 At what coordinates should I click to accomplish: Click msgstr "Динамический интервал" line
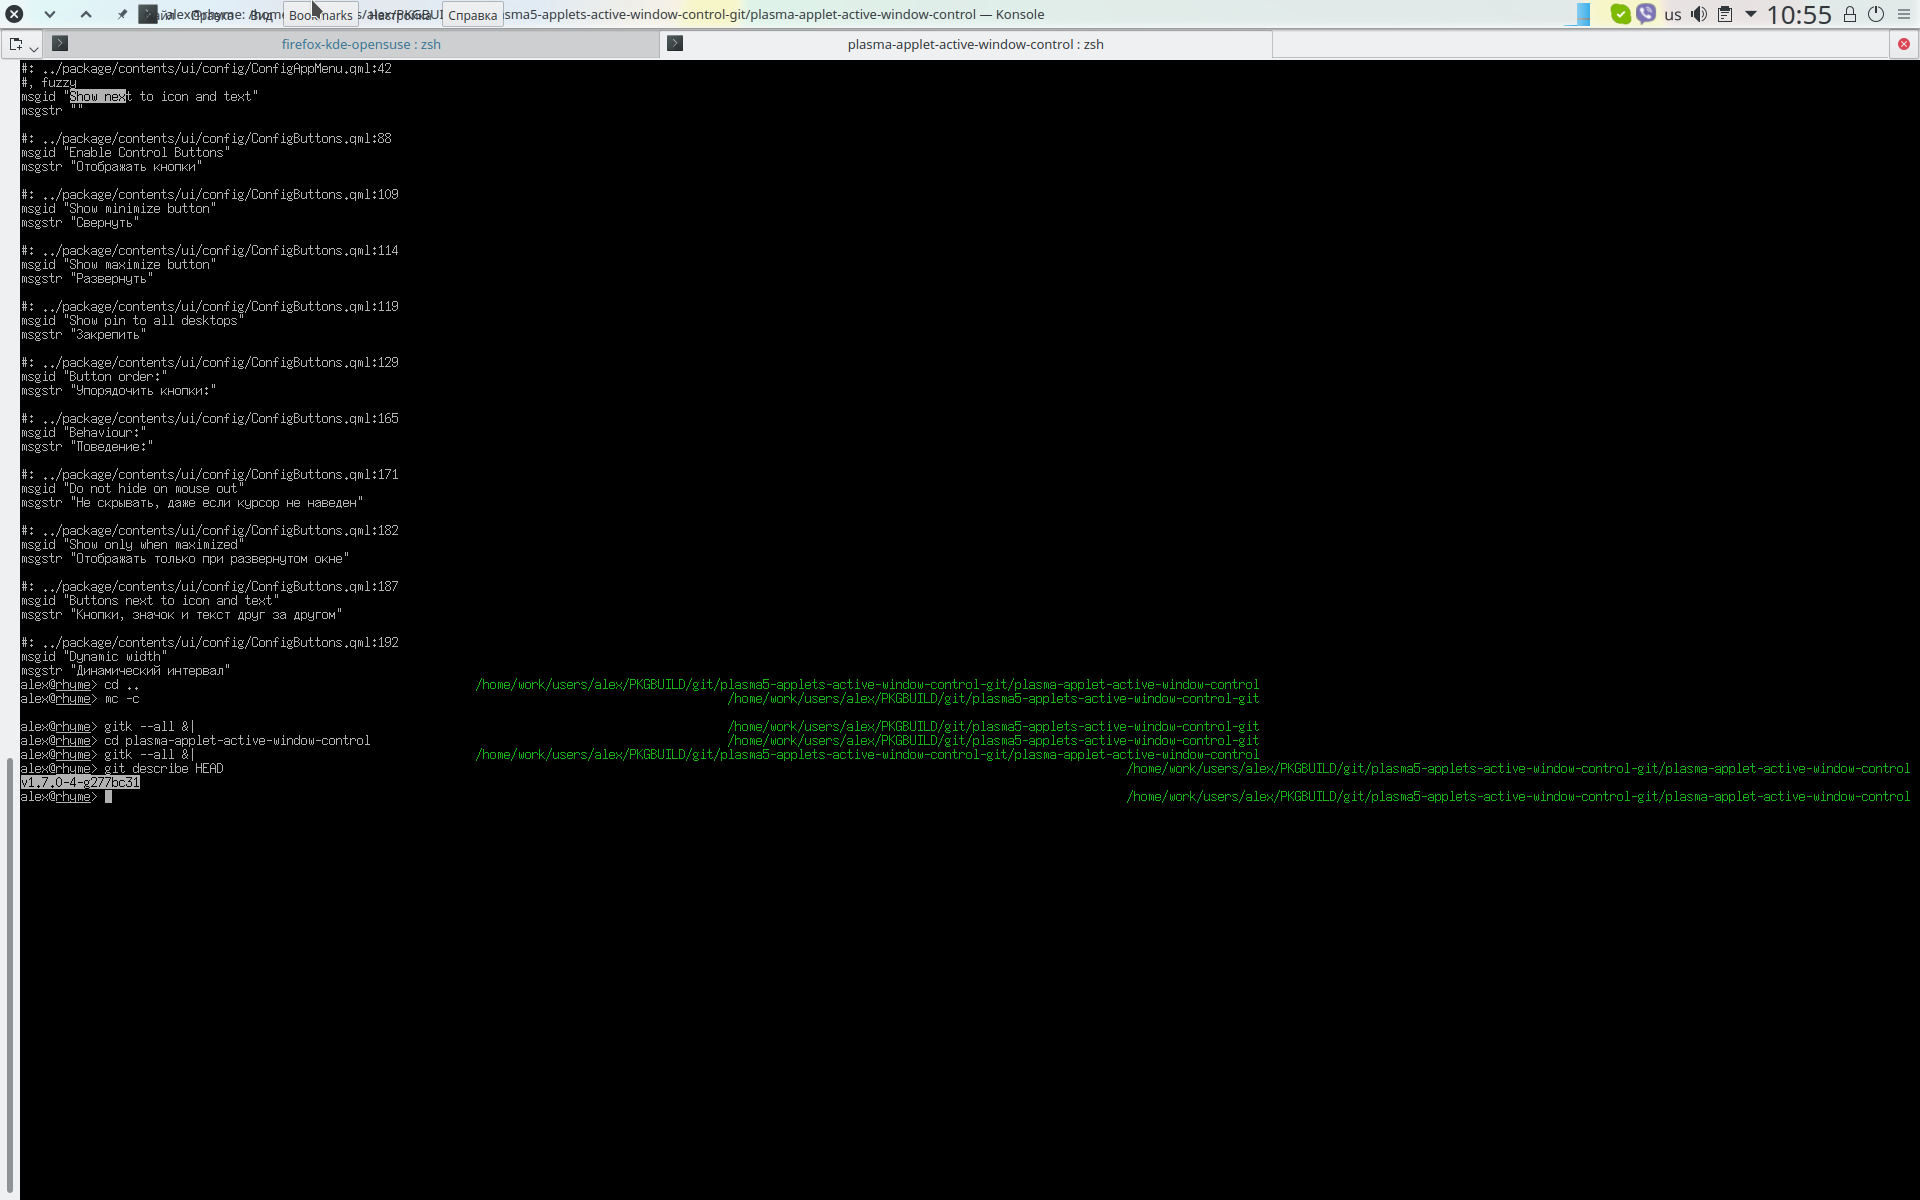[x=125, y=671]
